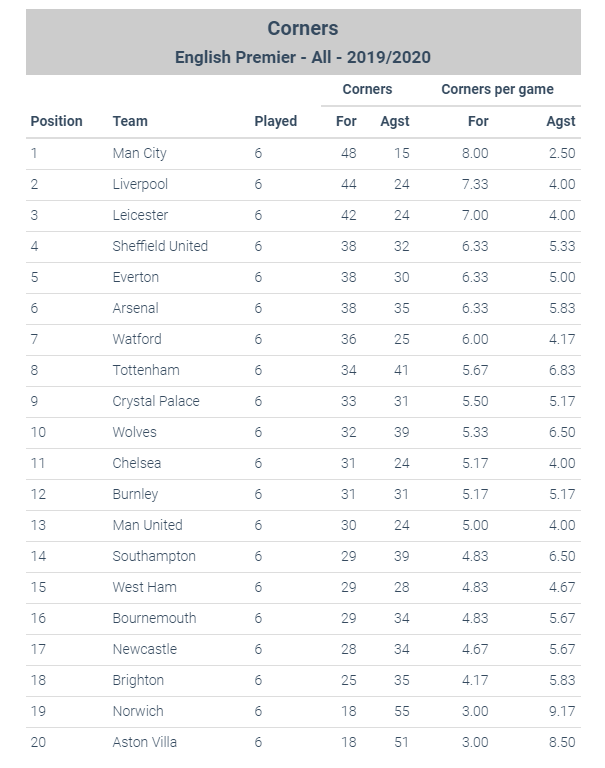Open the Man City team link
The height and width of the screenshot is (768, 605).
tap(140, 153)
